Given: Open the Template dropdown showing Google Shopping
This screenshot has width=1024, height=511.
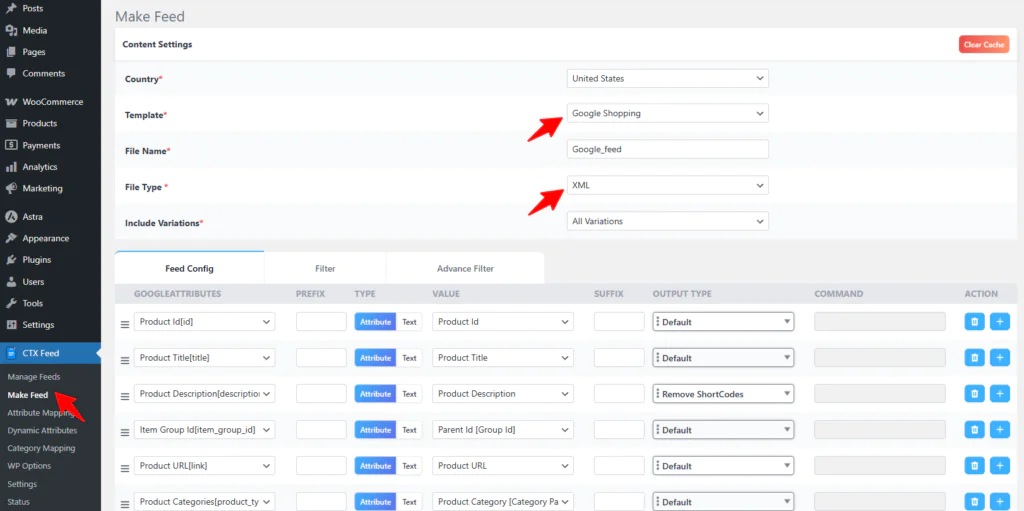Looking at the screenshot, I should coord(667,114).
